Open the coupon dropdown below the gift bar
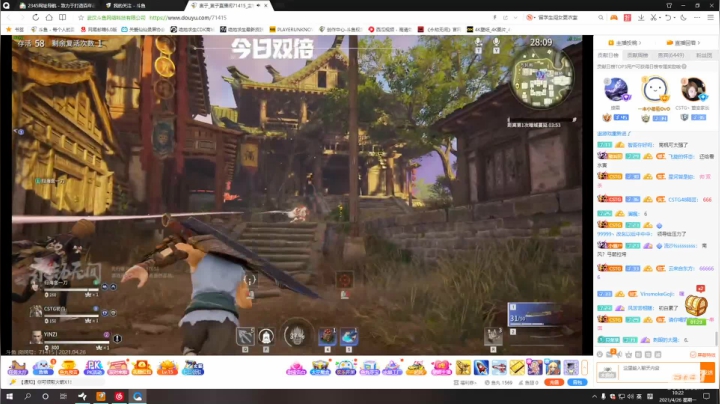 pos(465,382)
